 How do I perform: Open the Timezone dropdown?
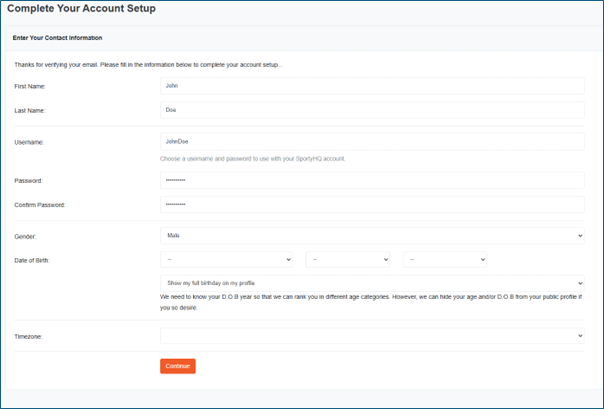tap(371, 336)
